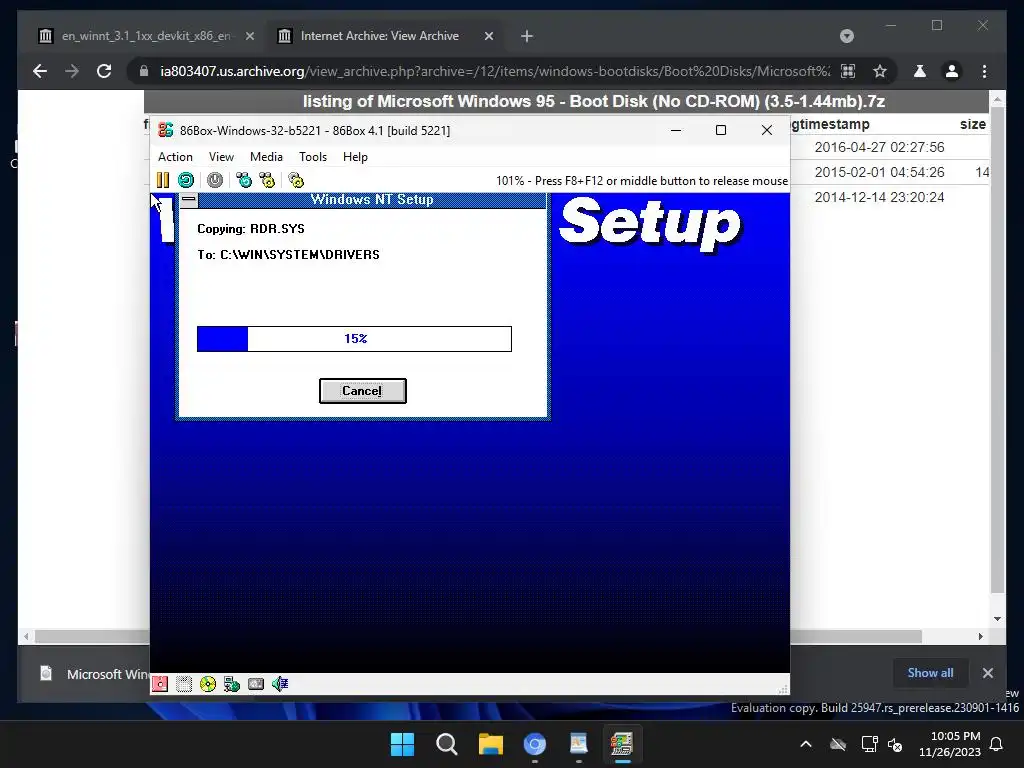Open a new browser tab

527,36
